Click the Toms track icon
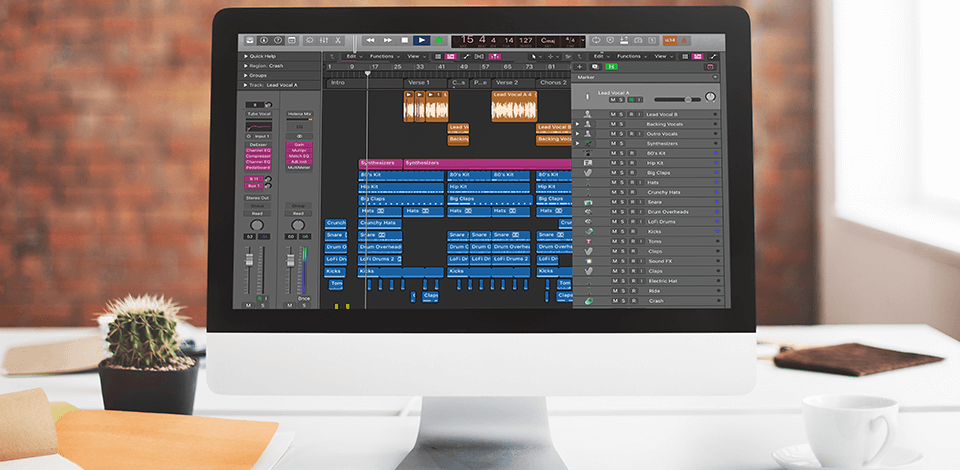This screenshot has height=470, width=960. 588,241
